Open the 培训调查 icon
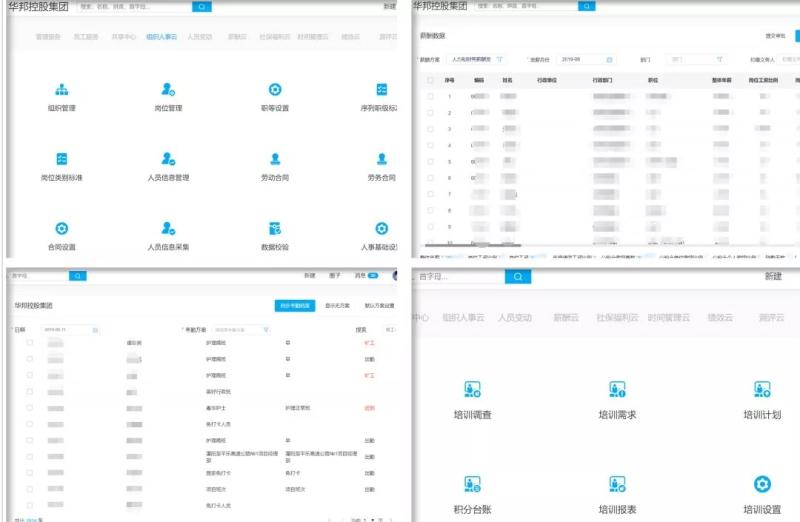800x522 pixels. (472, 389)
